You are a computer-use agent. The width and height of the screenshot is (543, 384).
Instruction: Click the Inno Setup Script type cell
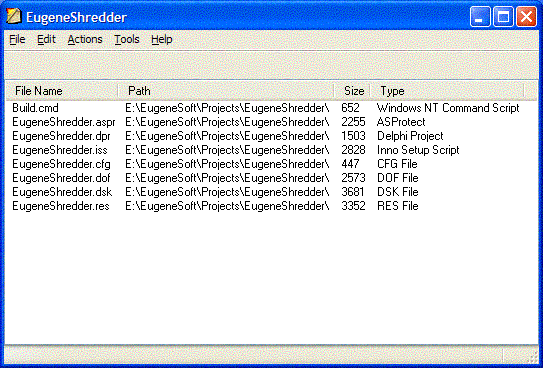[418, 150]
